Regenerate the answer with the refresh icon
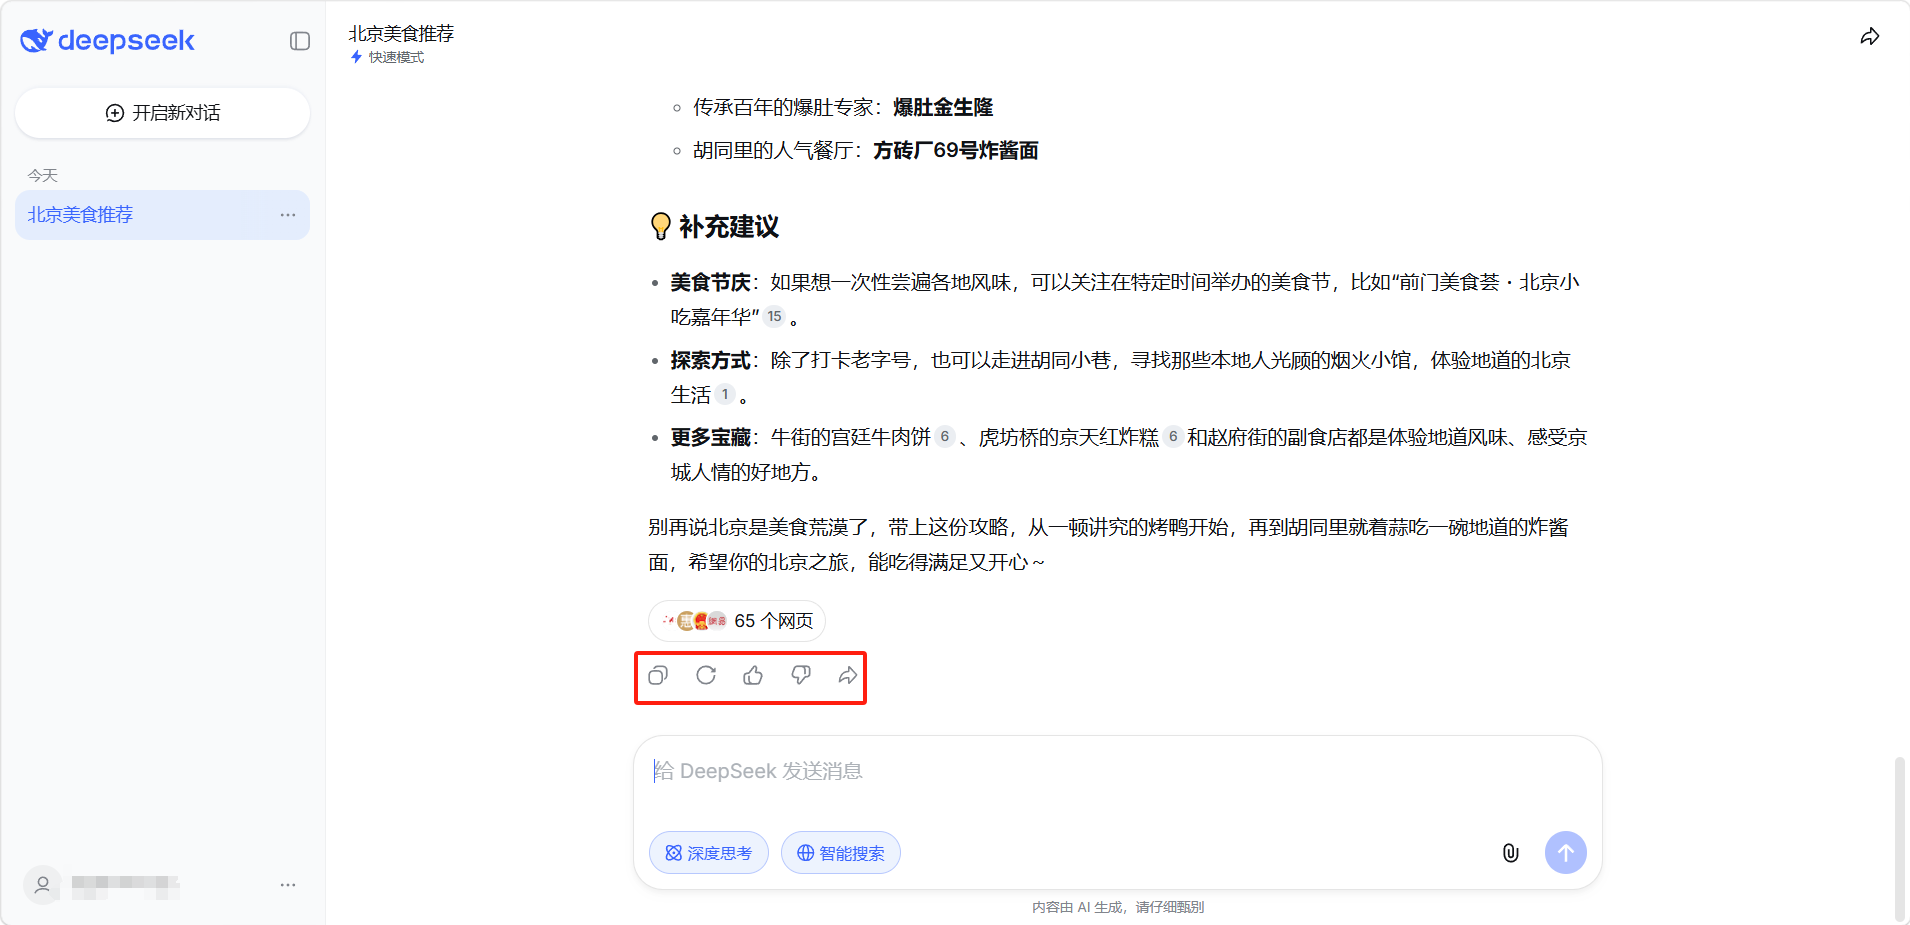 706,676
